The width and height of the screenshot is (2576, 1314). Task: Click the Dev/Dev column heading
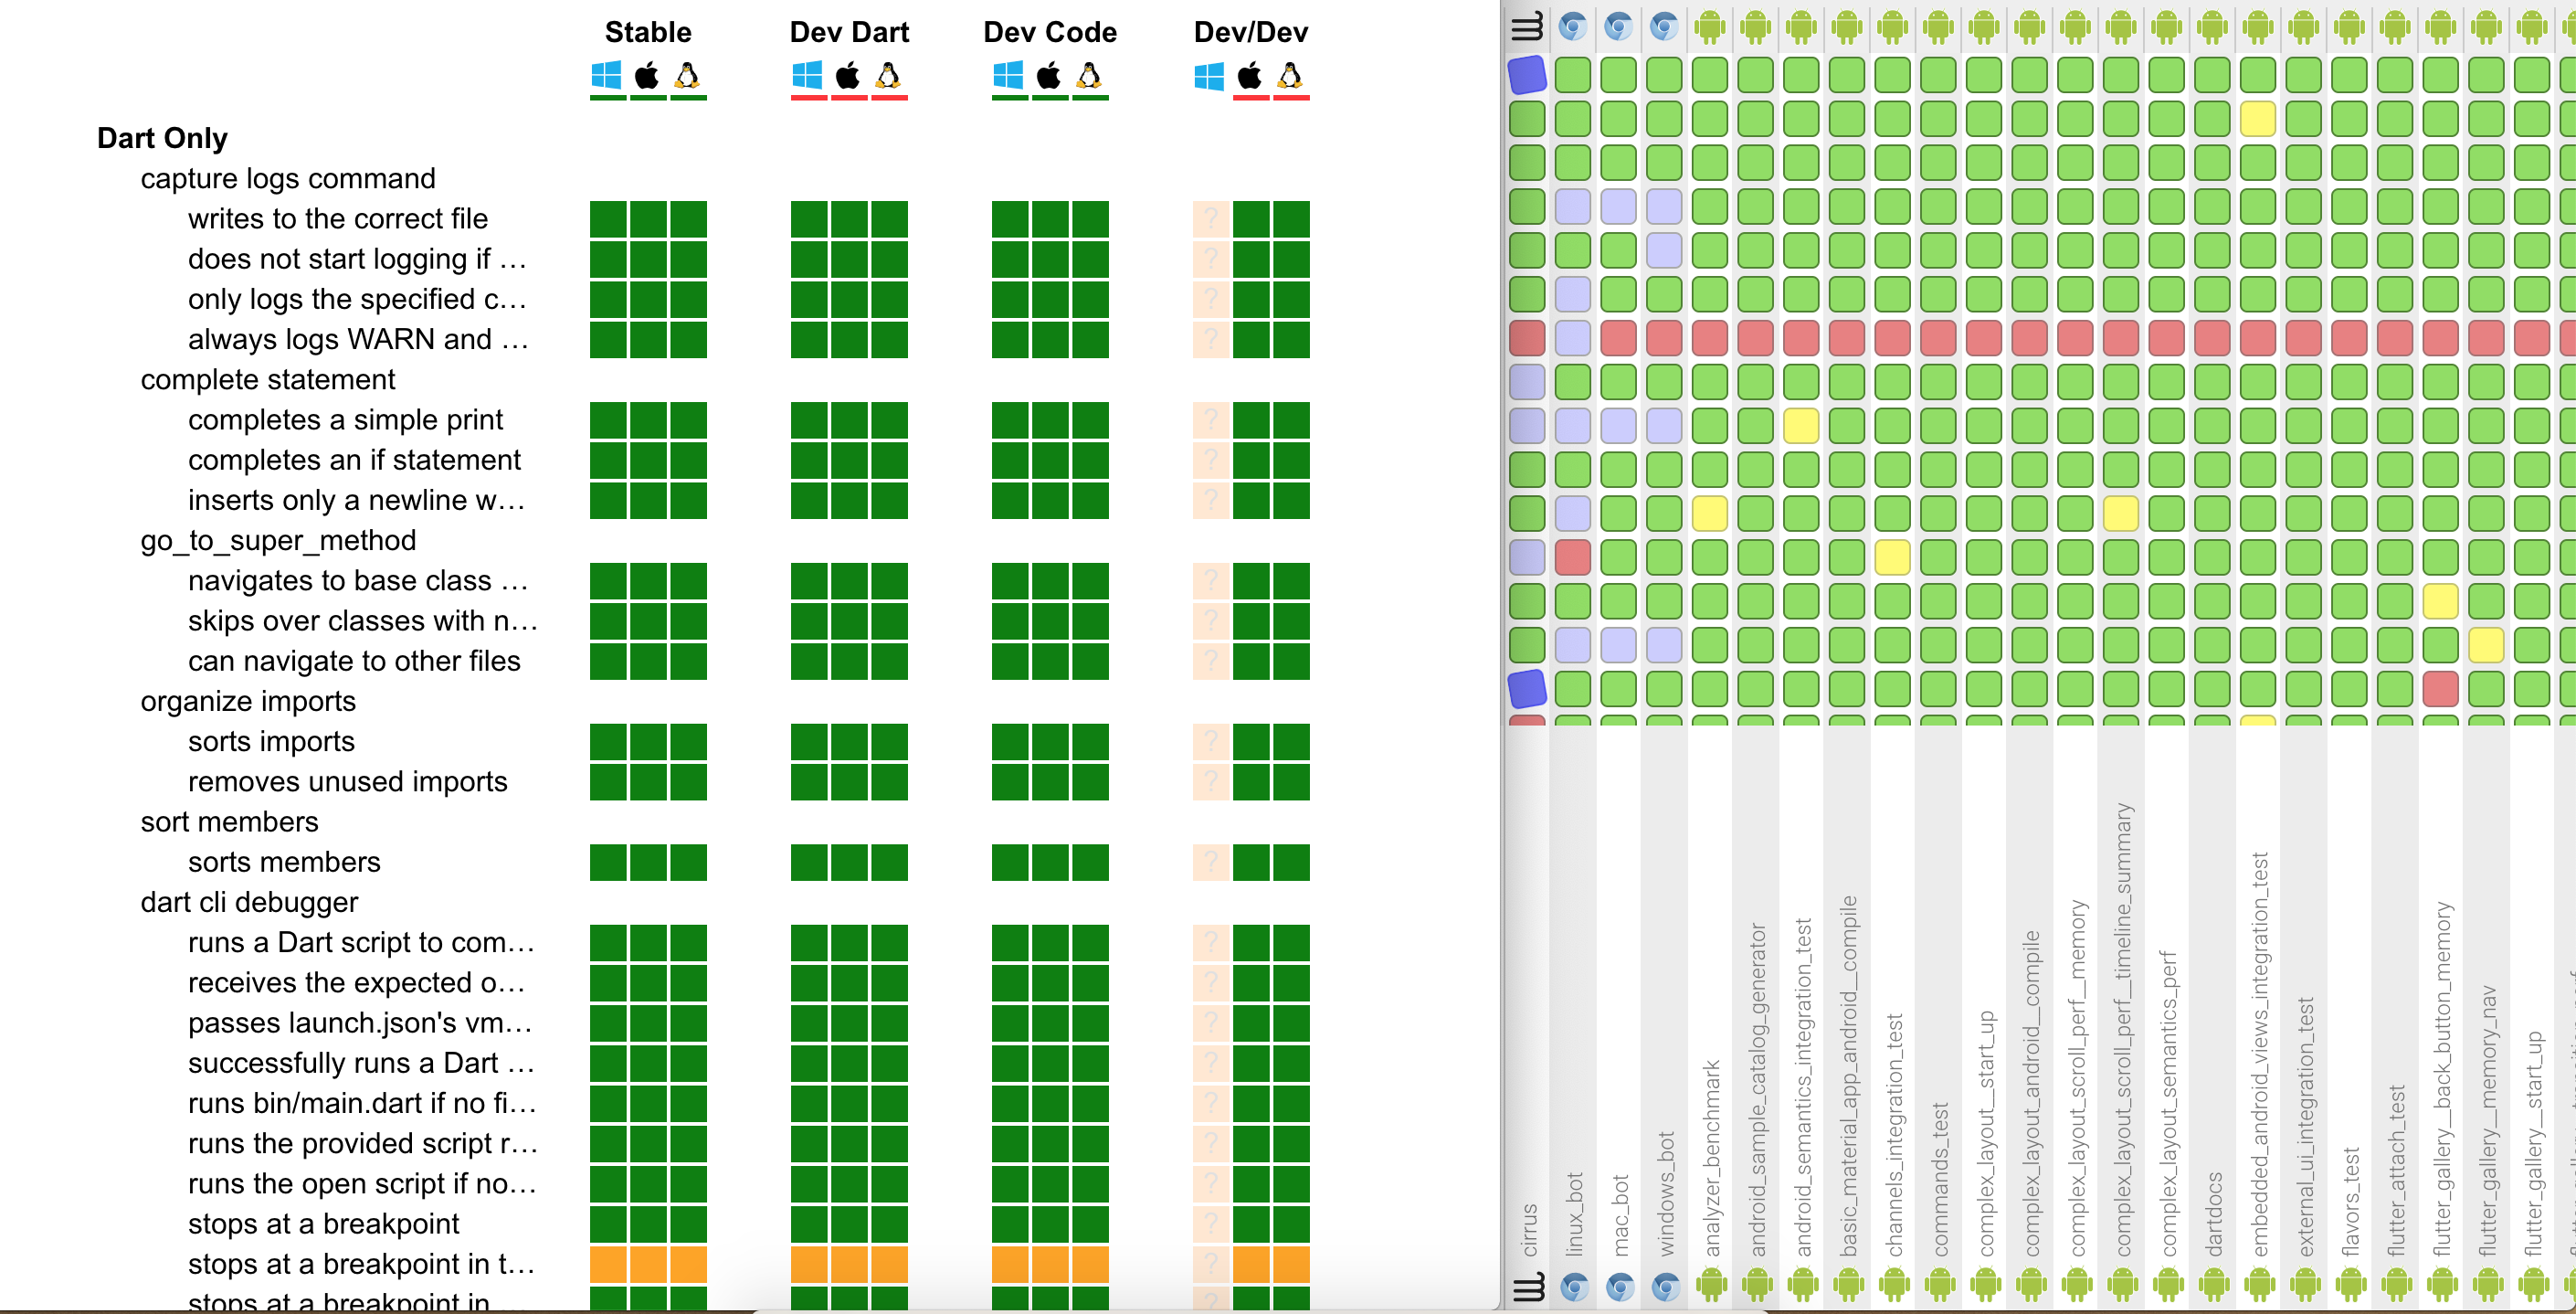click(1251, 32)
